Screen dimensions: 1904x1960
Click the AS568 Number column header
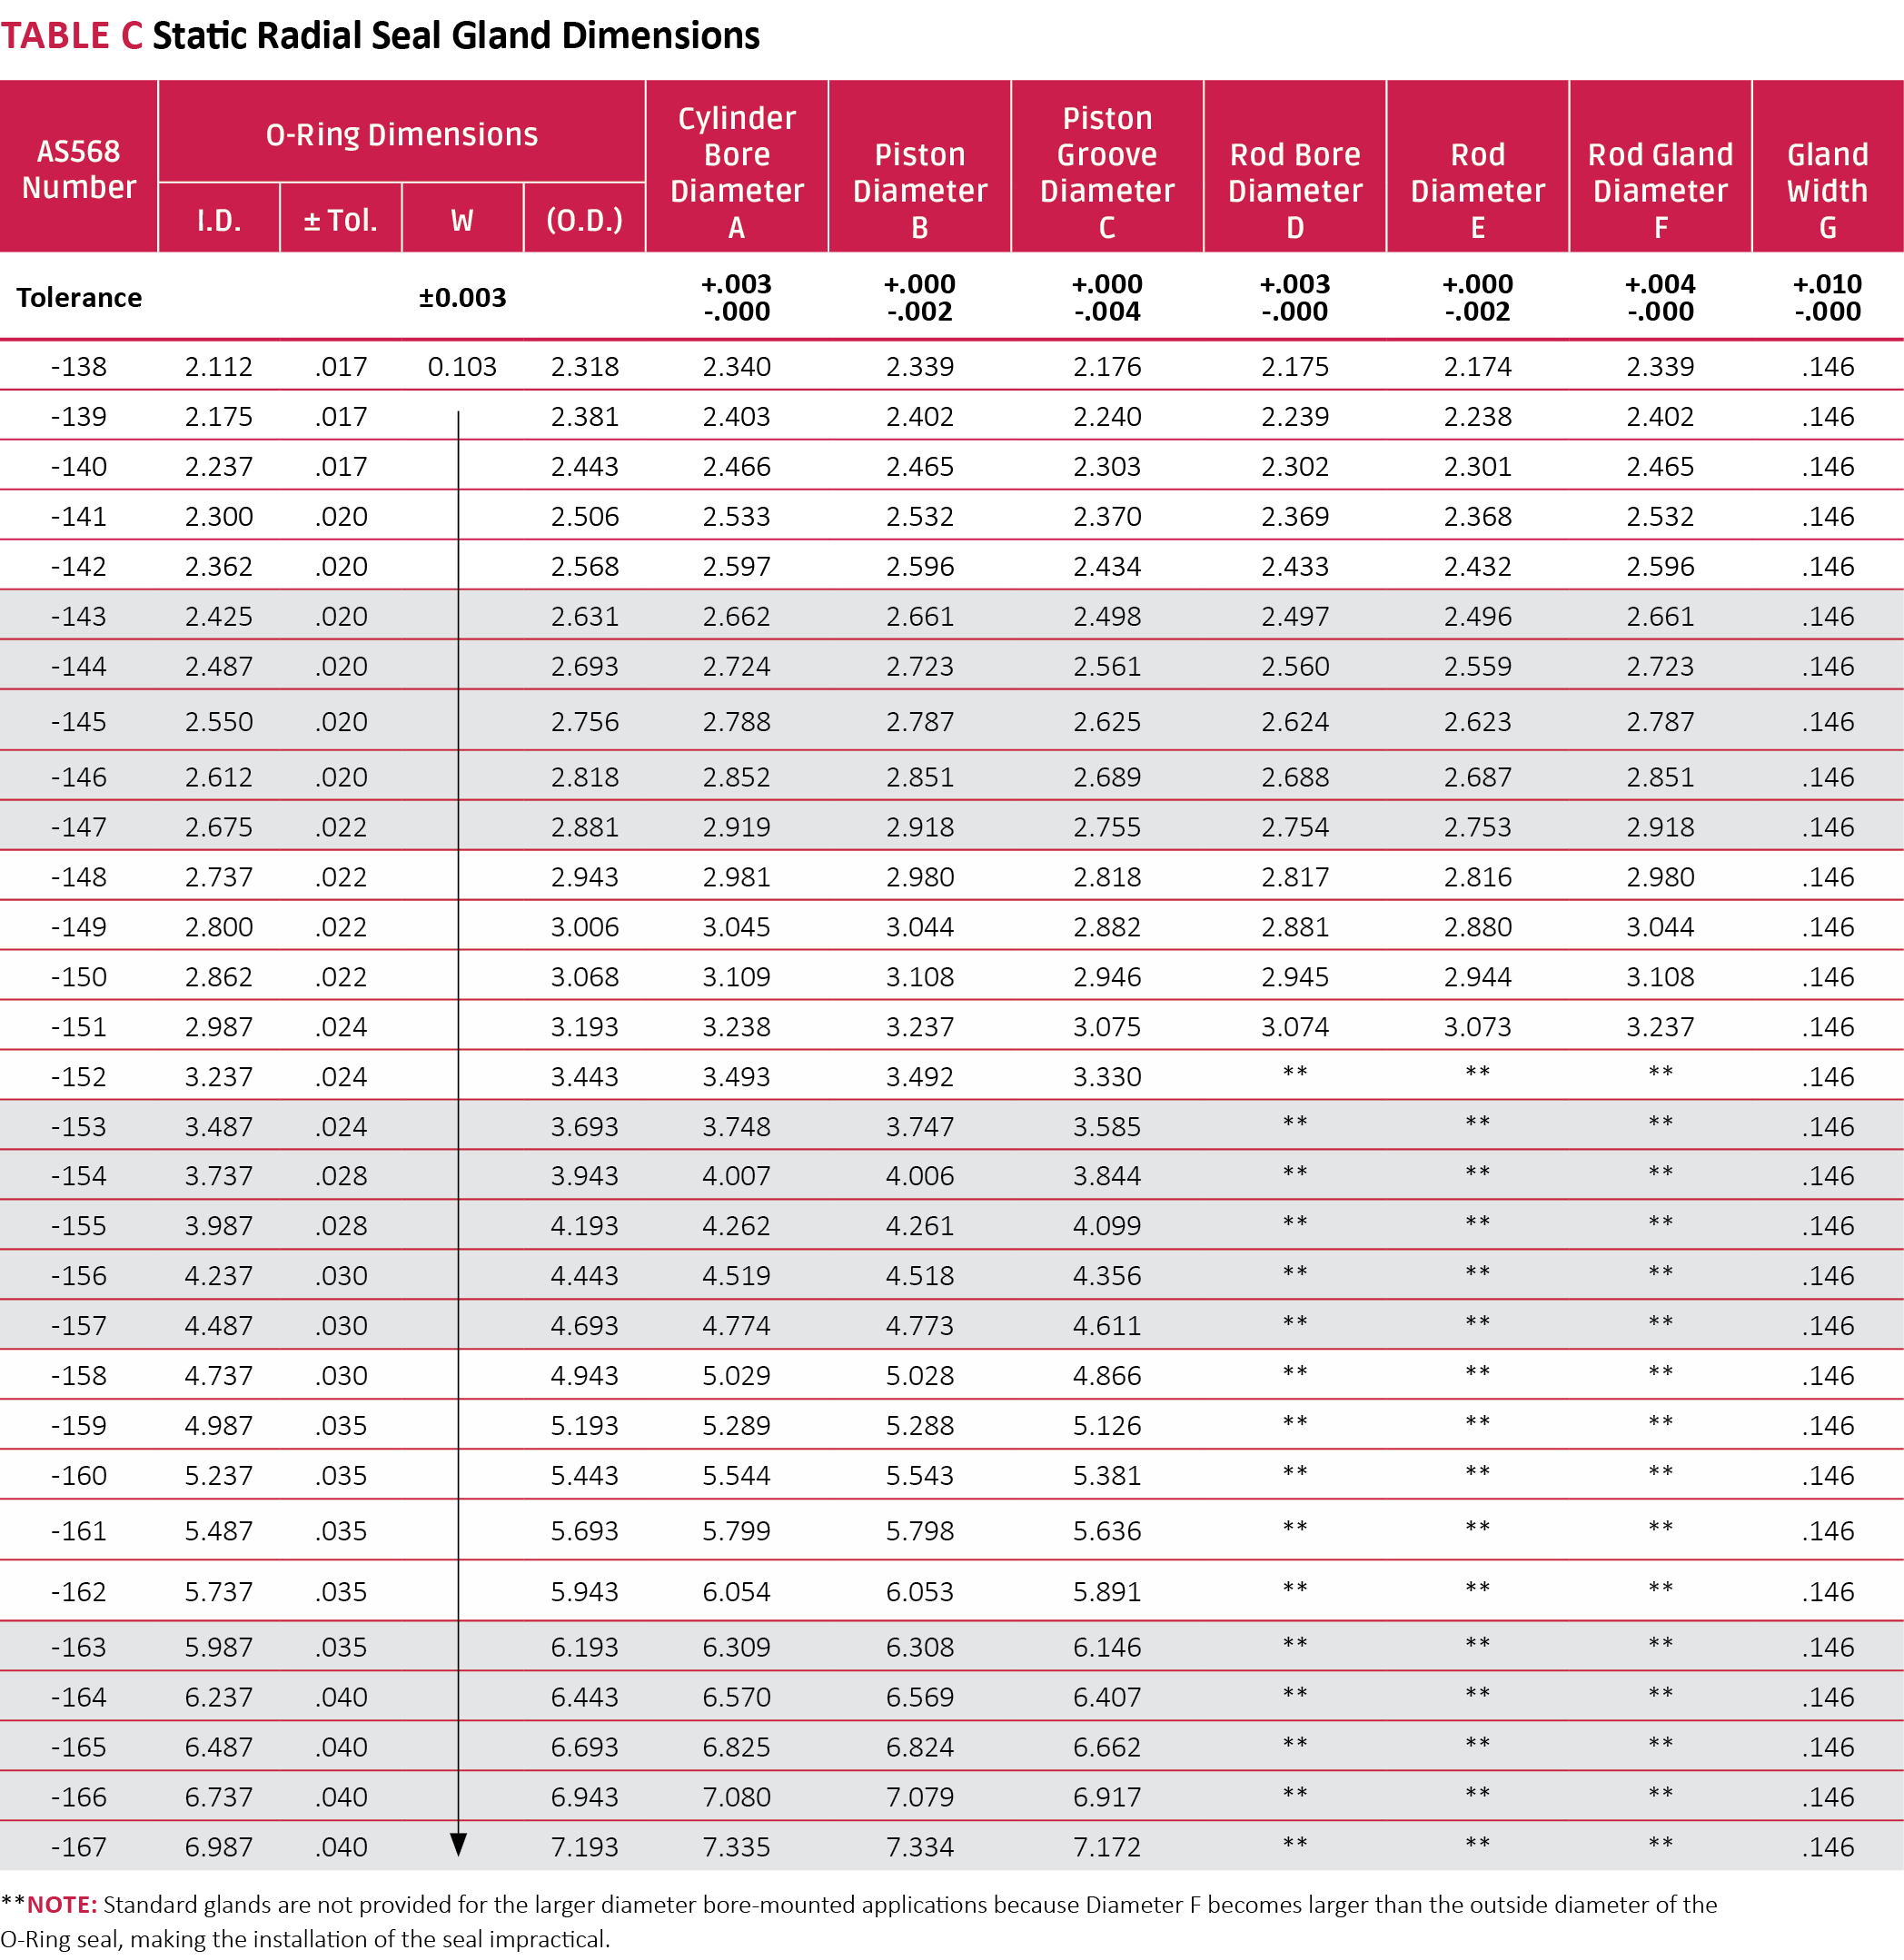[x=78, y=168]
